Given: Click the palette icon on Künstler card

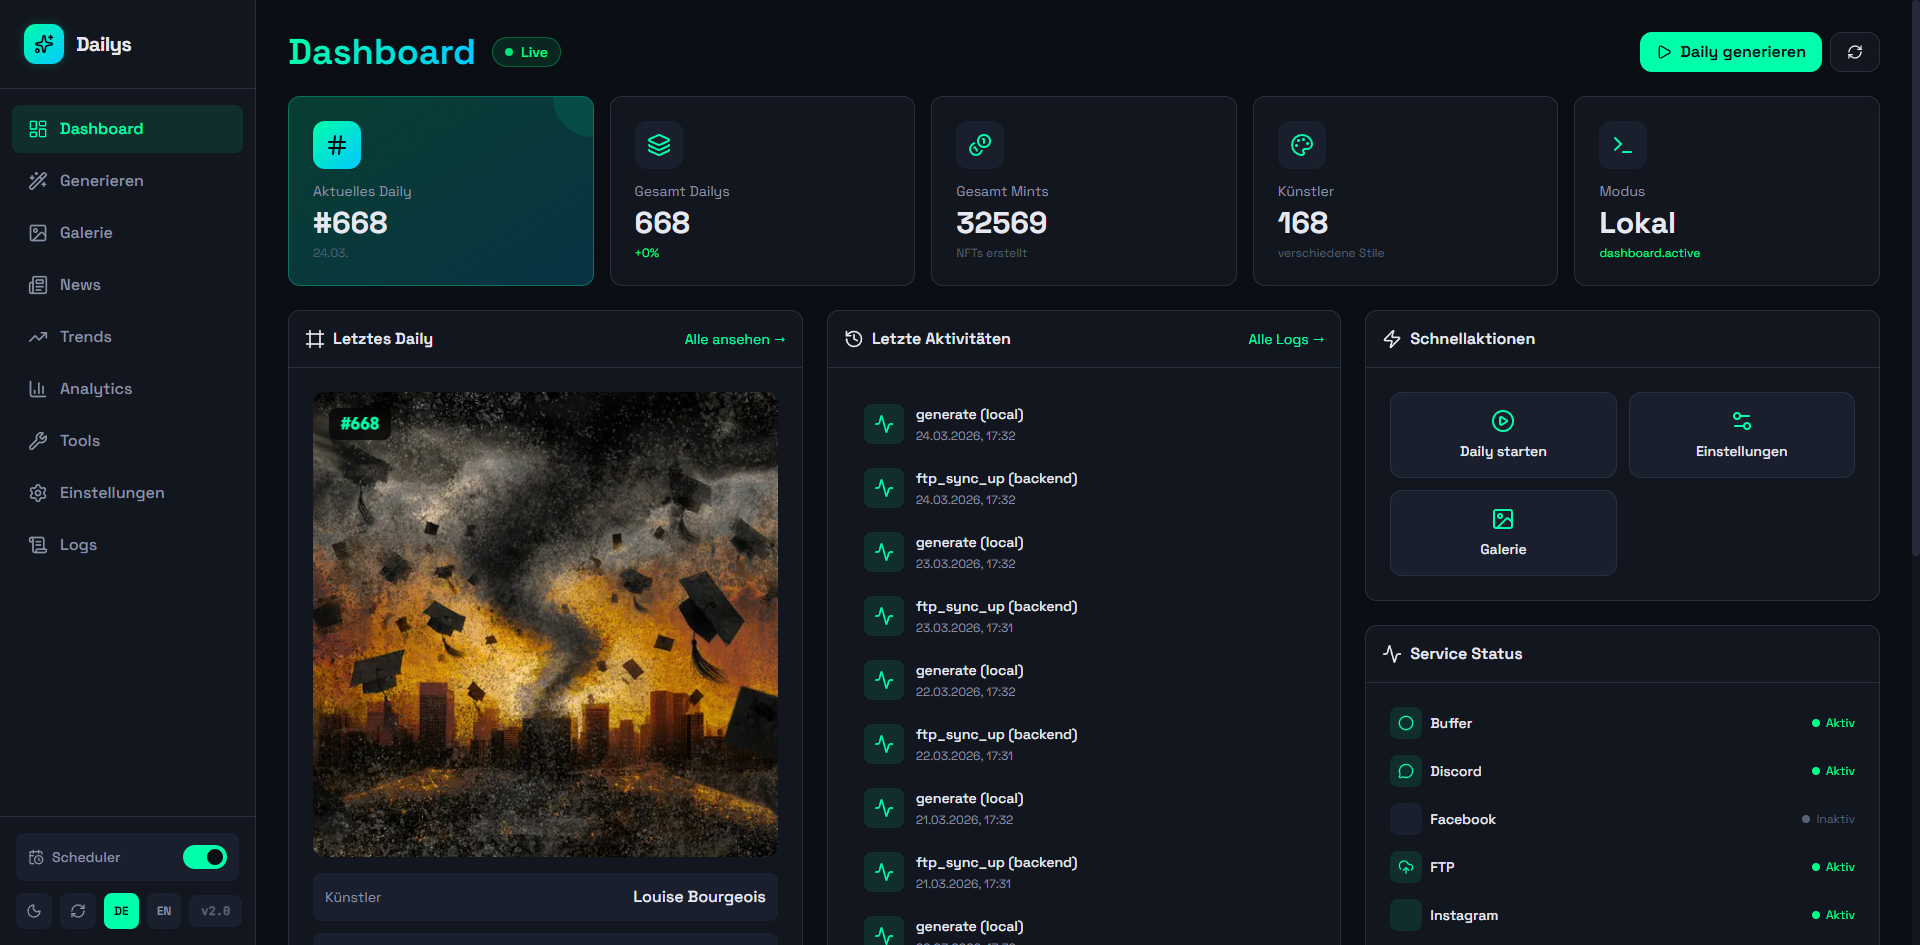Looking at the screenshot, I should pyautogui.click(x=1301, y=145).
